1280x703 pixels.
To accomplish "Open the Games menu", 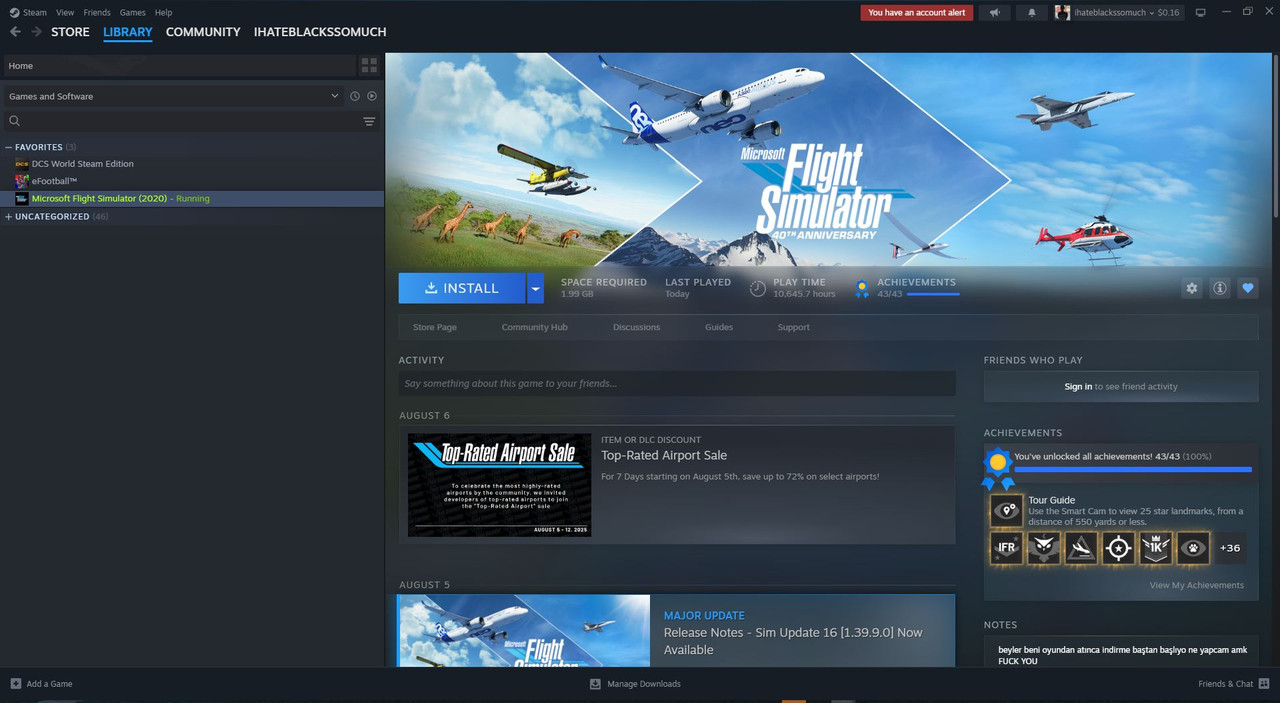I will pos(132,13).
